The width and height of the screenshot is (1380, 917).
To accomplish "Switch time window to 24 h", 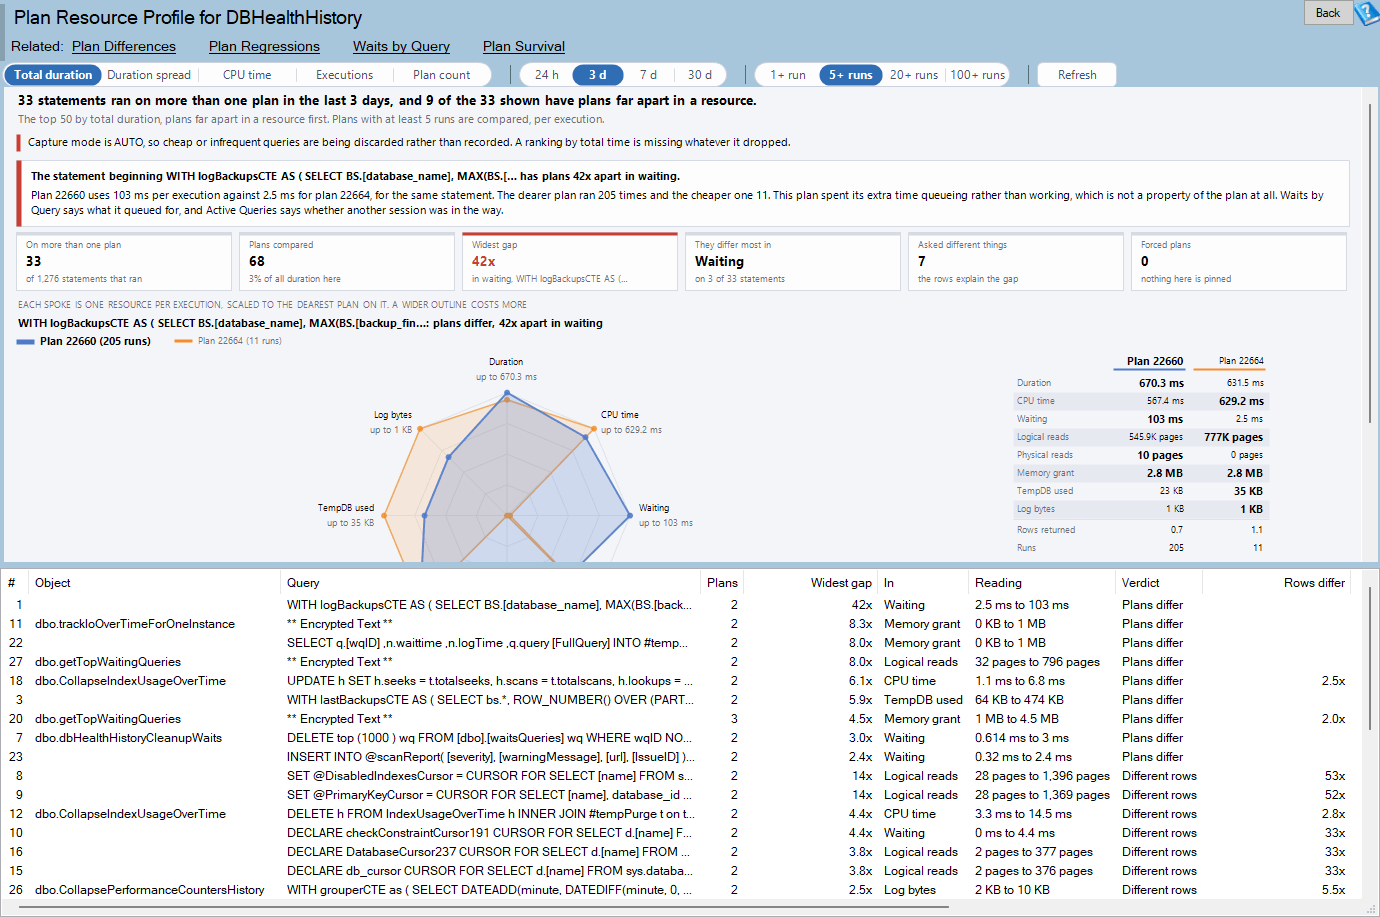I will coord(546,75).
